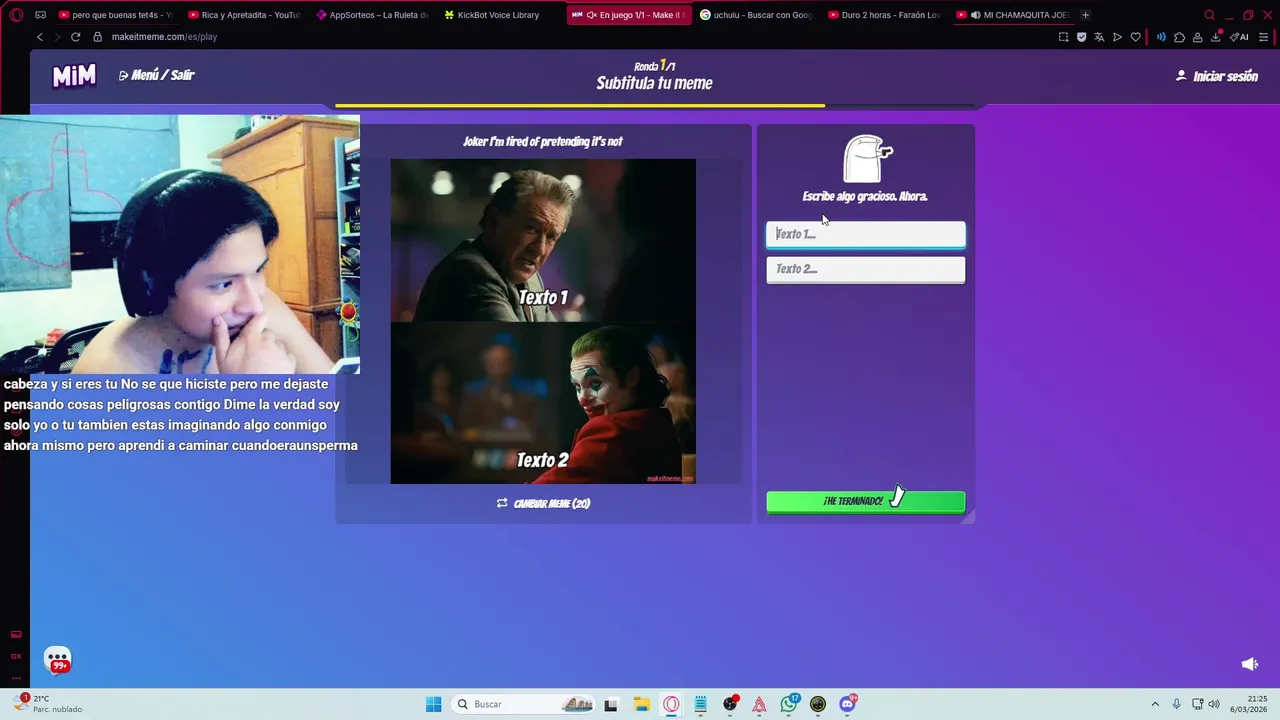Switch to 'Rica y Apretadita - YouTube' tab
This screenshot has height=720, width=1280.
(244, 15)
